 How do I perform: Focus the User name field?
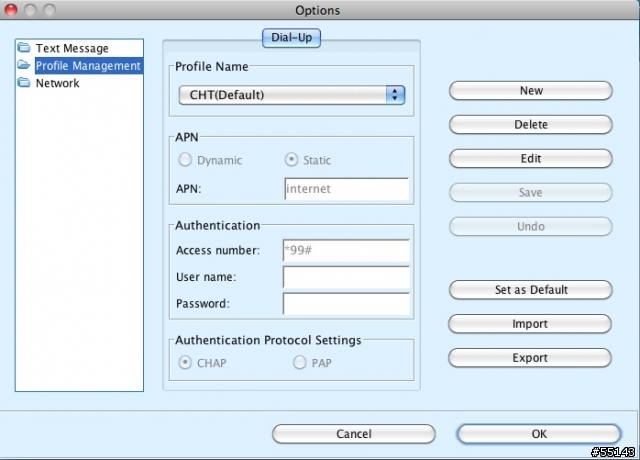point(346,277)
